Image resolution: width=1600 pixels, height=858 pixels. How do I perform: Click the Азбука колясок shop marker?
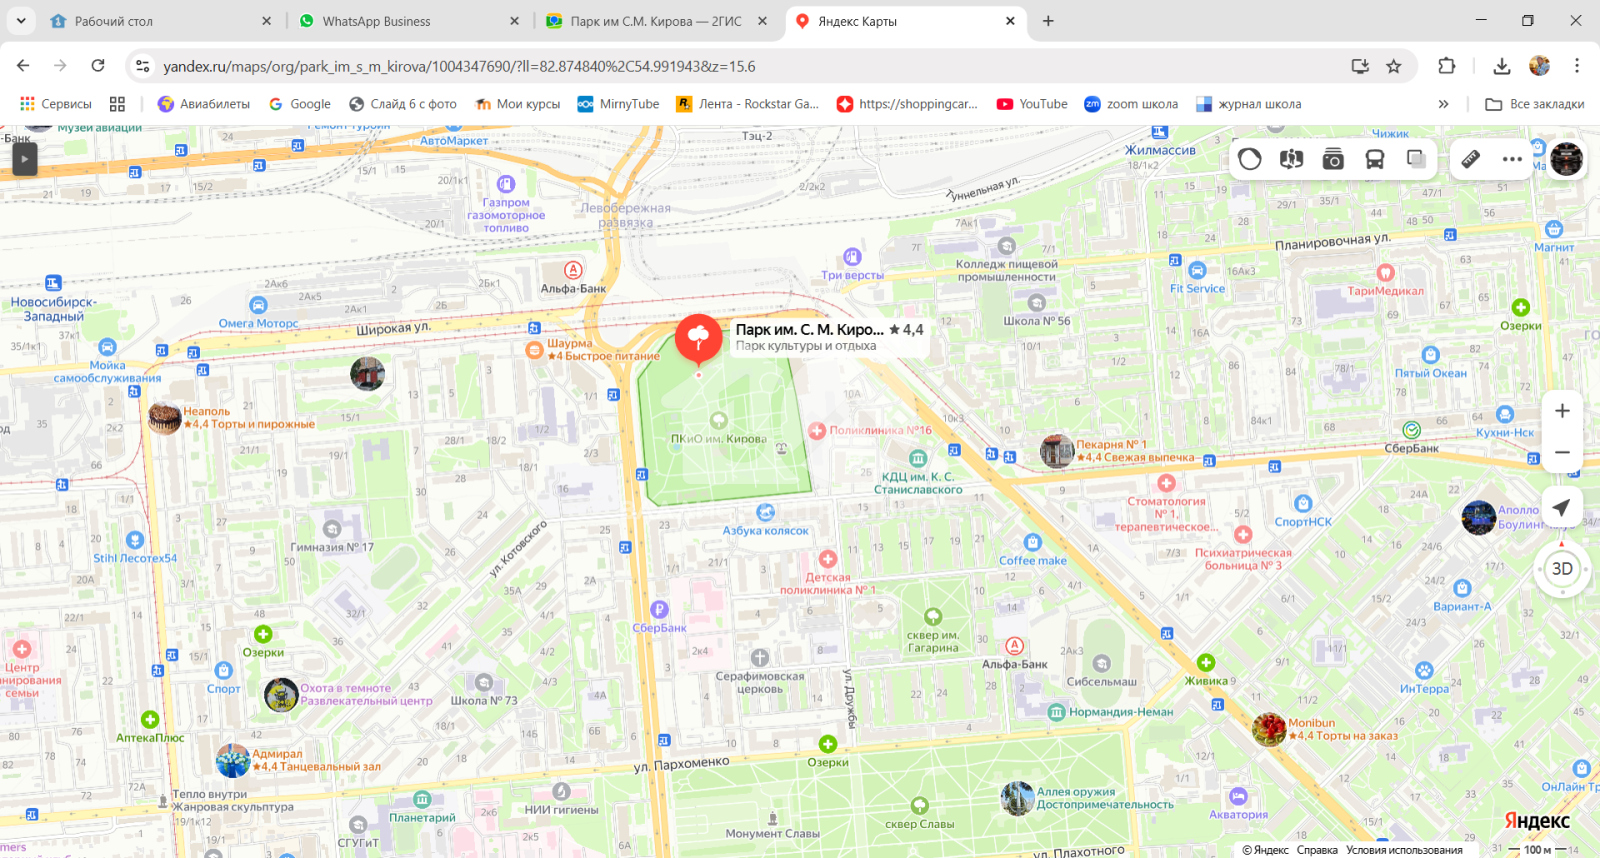coord(766,512)
